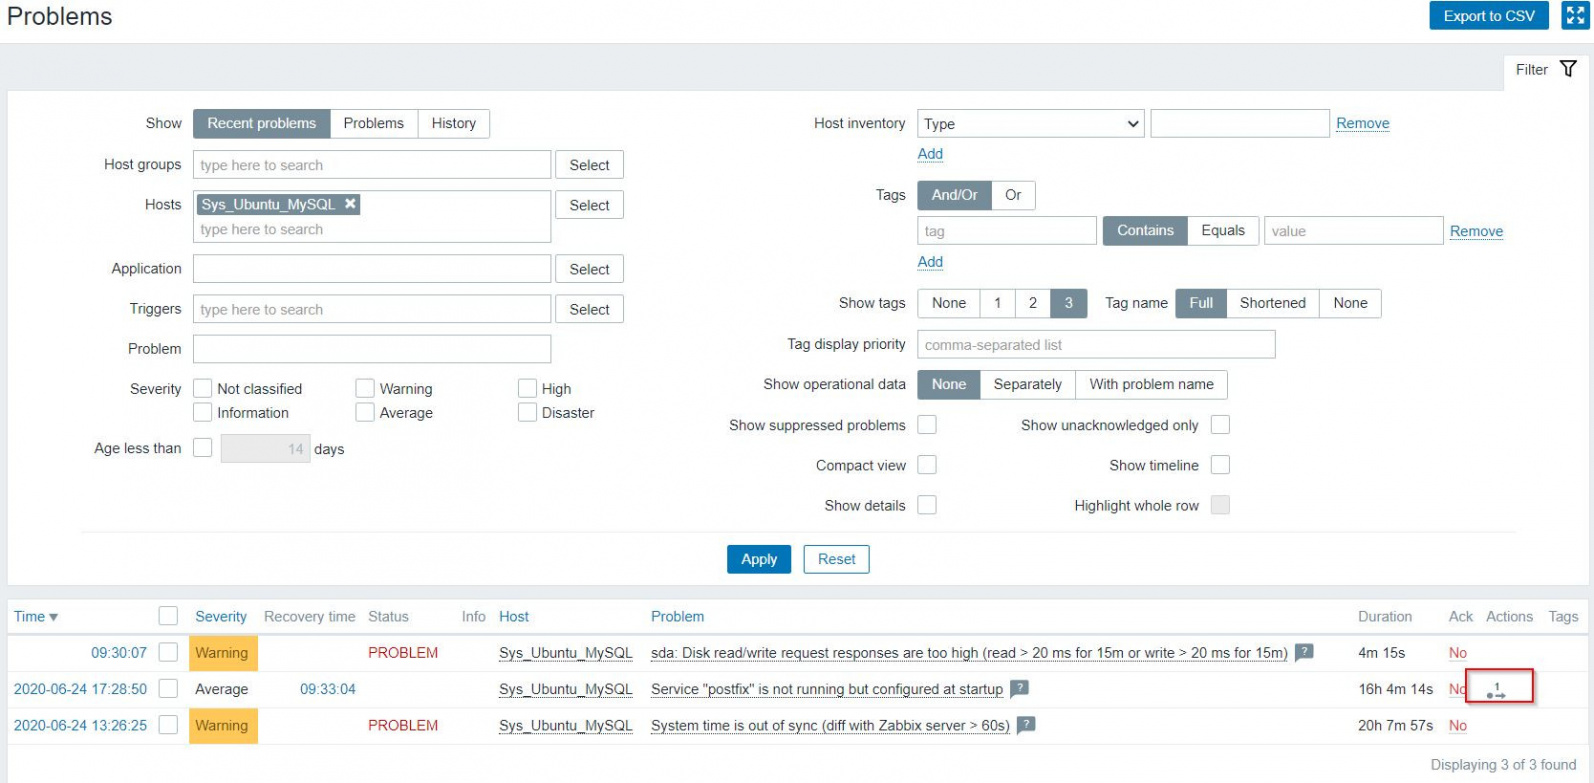Open the sda disk read/write problem link

(x=969, y=653)
